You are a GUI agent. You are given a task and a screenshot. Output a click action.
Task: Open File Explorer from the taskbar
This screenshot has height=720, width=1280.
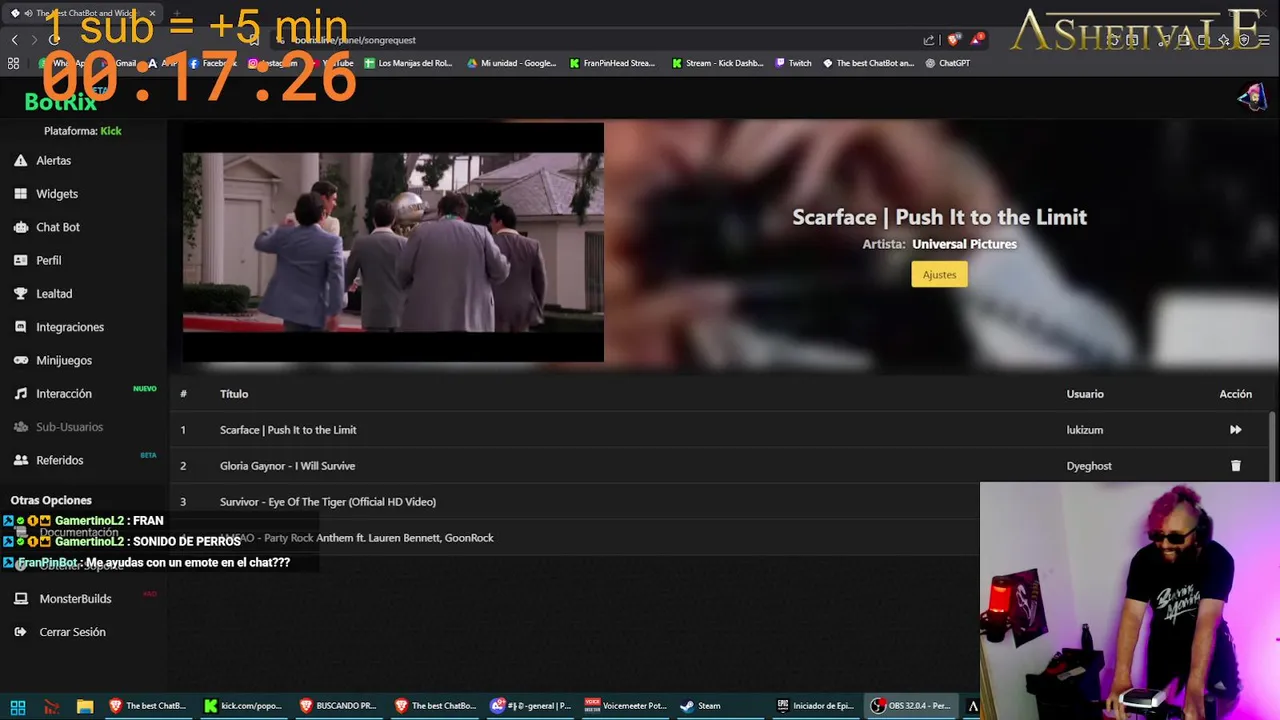pyautogui.click(x=85, y=706)
